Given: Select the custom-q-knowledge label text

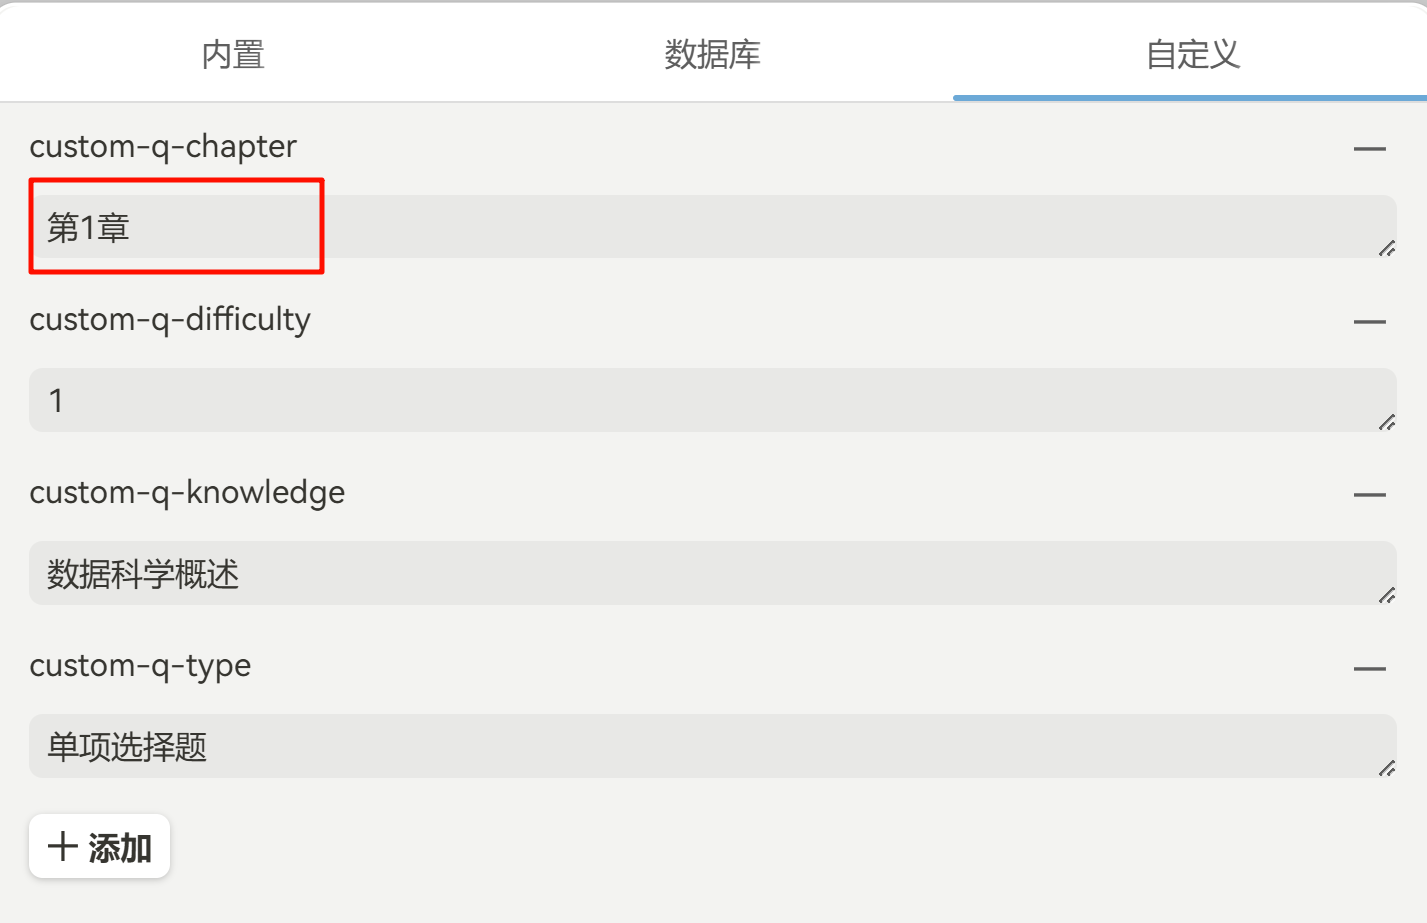Looking at the screenshot, I should pos(187,493).
